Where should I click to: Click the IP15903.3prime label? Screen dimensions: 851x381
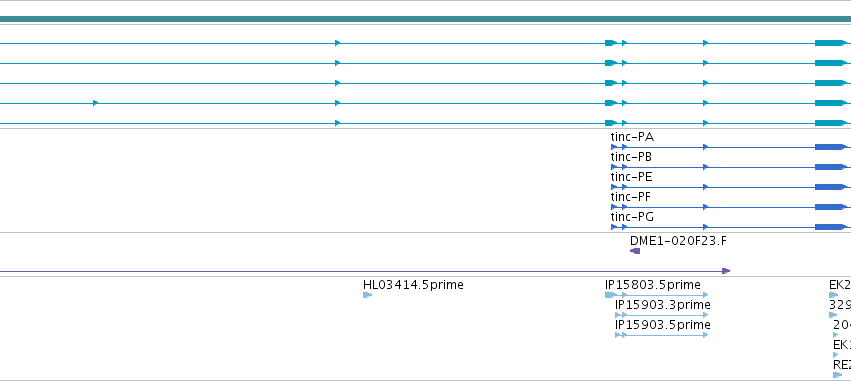[663, 305]
